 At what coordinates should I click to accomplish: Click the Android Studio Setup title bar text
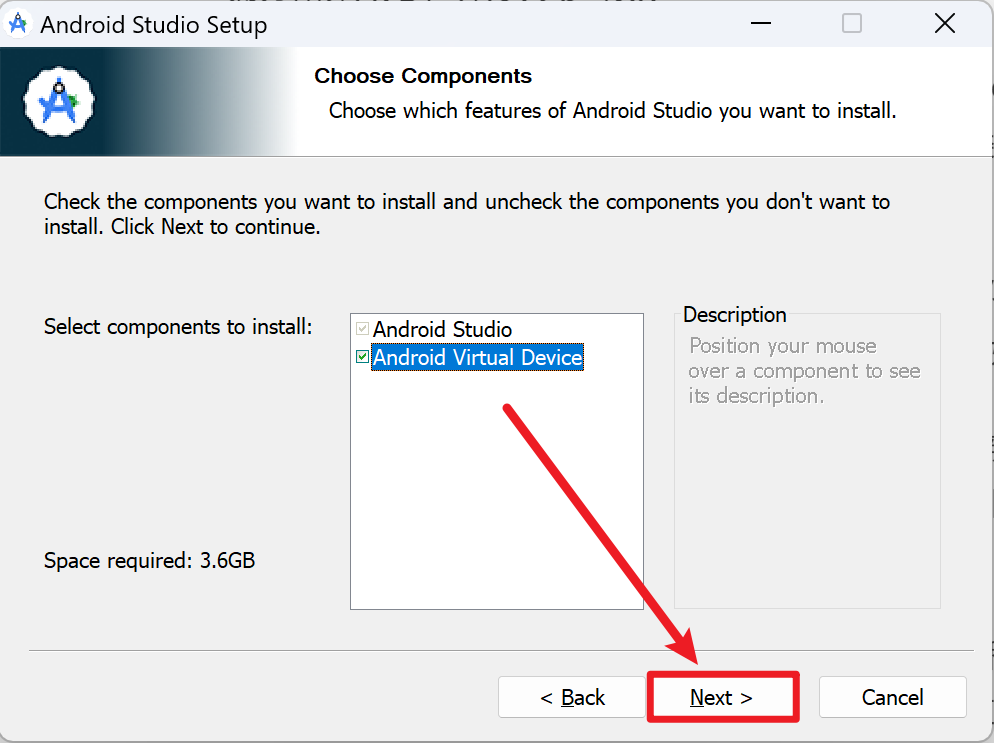point(153,24)
